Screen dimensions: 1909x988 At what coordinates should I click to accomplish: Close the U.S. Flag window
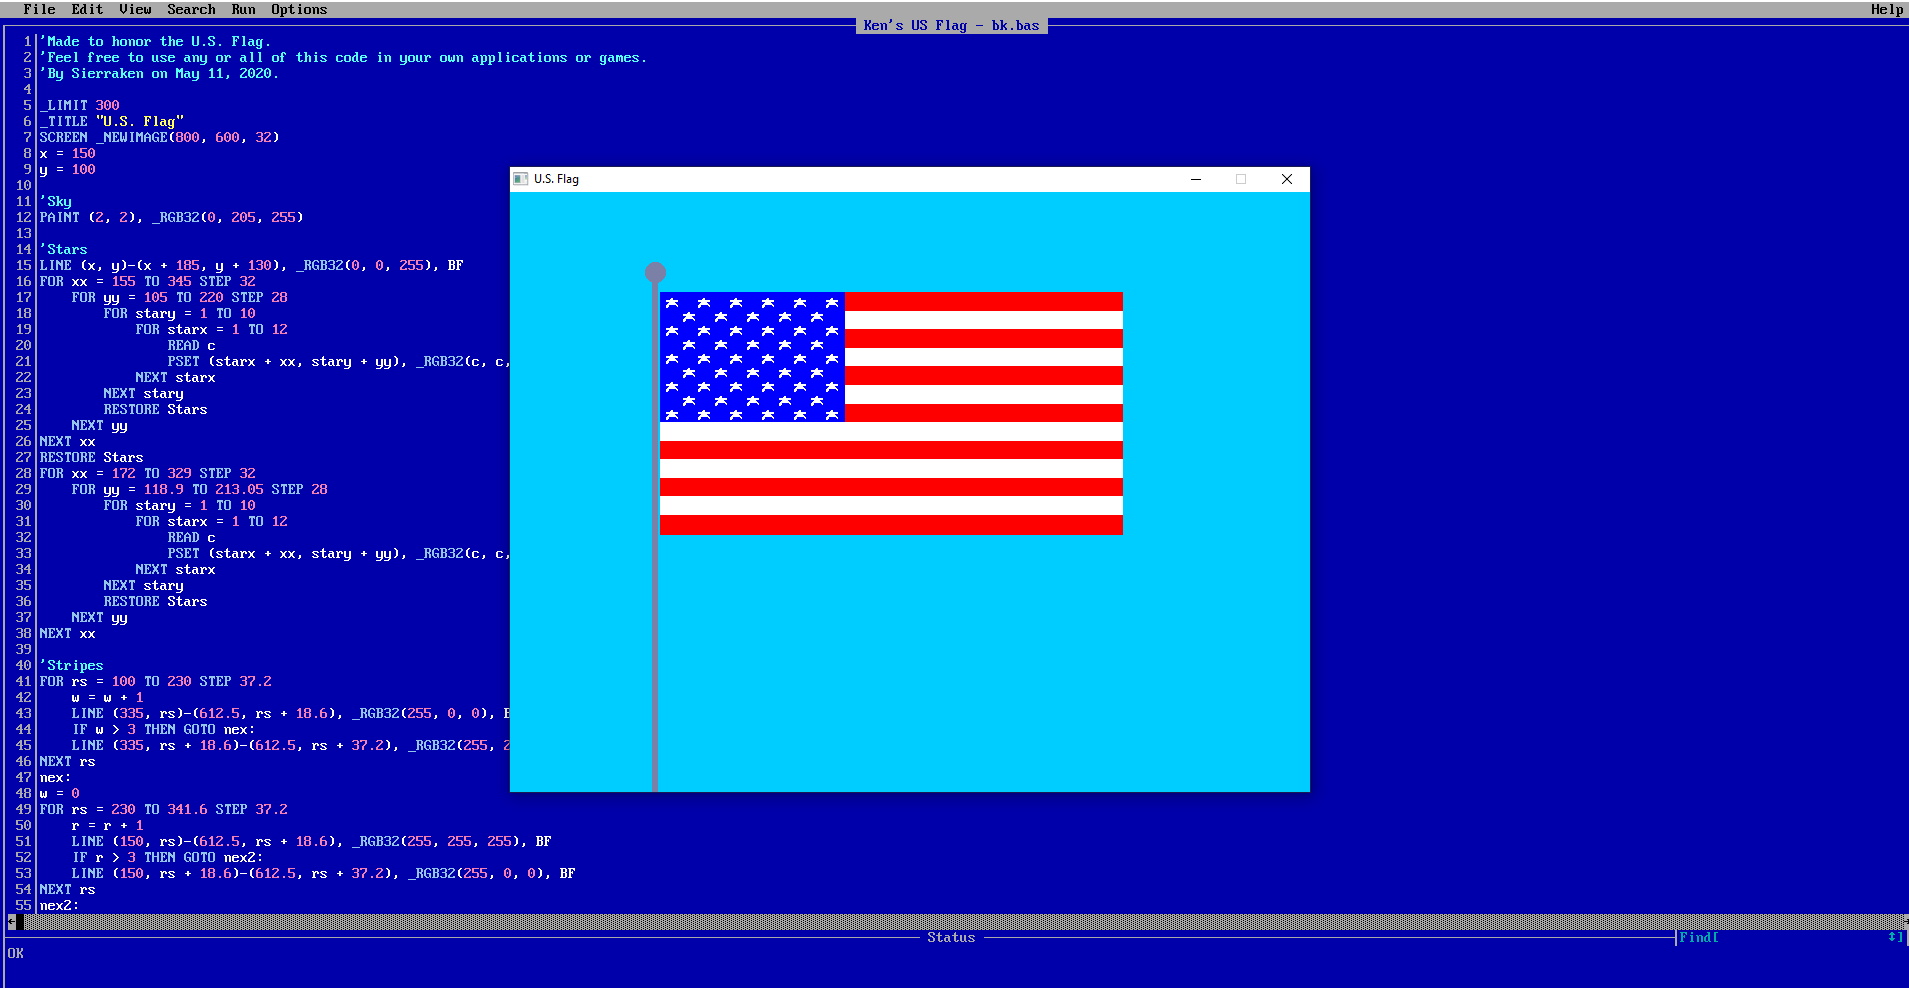coord(1287,179)
